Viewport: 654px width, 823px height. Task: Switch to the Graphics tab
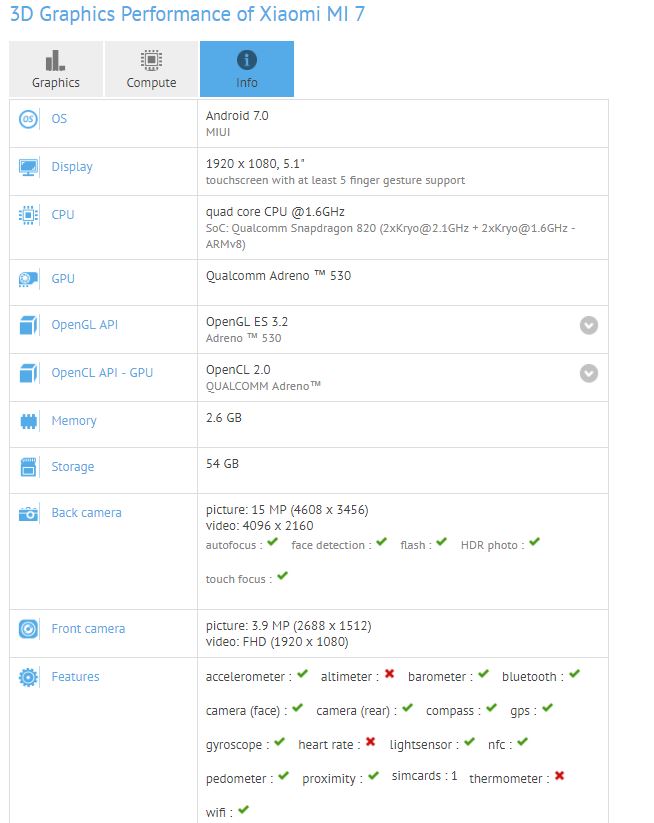56,69
